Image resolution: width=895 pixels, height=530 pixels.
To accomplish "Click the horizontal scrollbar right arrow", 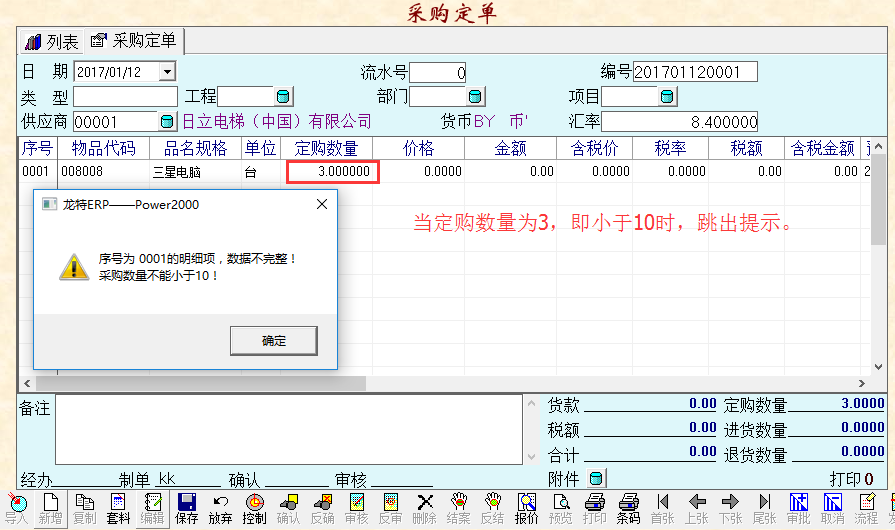I will (862, 383).
